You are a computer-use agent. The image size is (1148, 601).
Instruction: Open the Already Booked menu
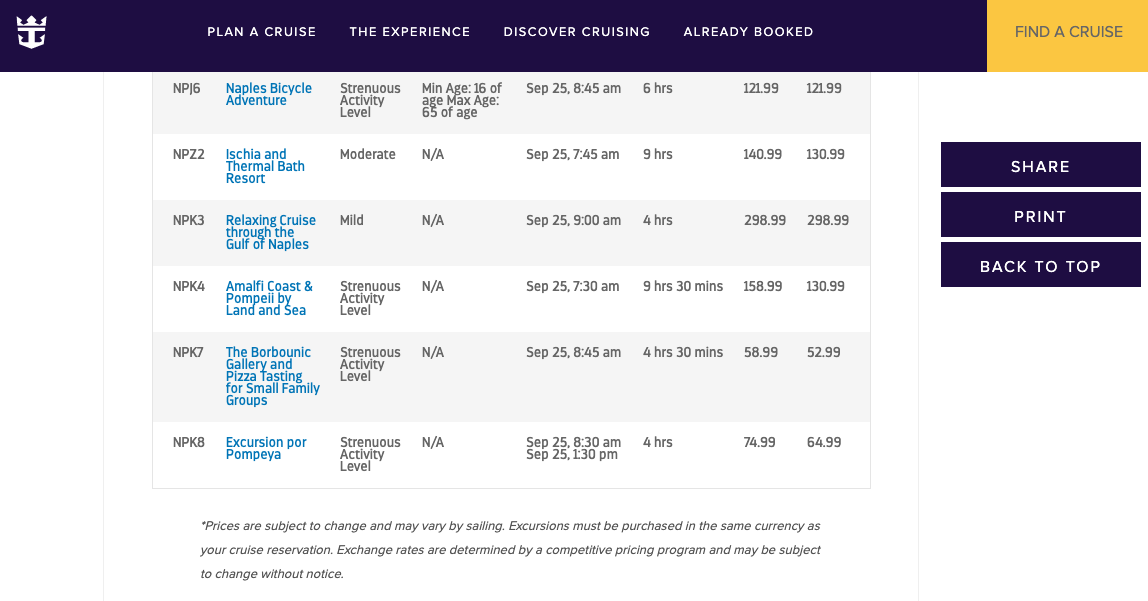coord(748,32)
